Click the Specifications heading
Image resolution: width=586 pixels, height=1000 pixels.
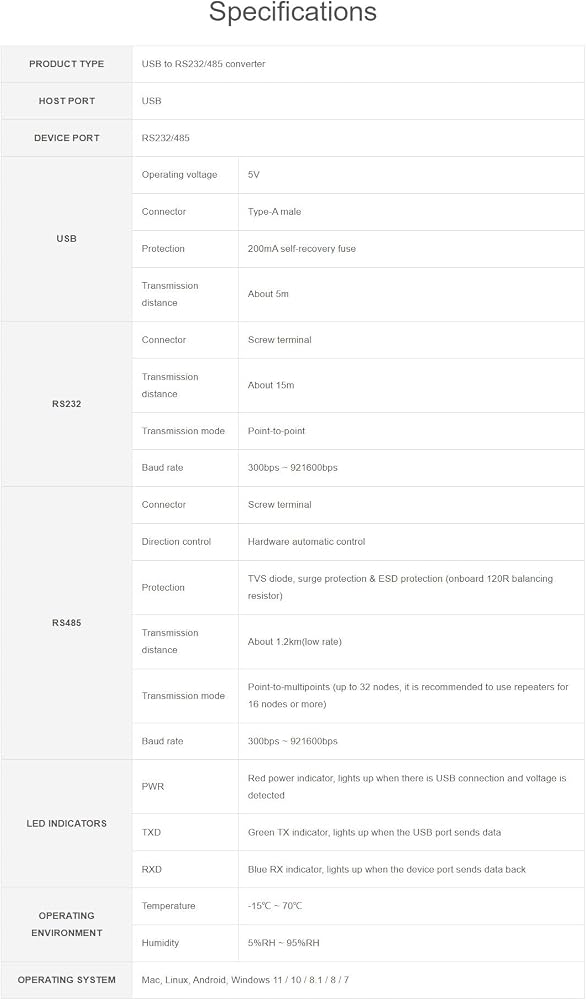point(293,13)
